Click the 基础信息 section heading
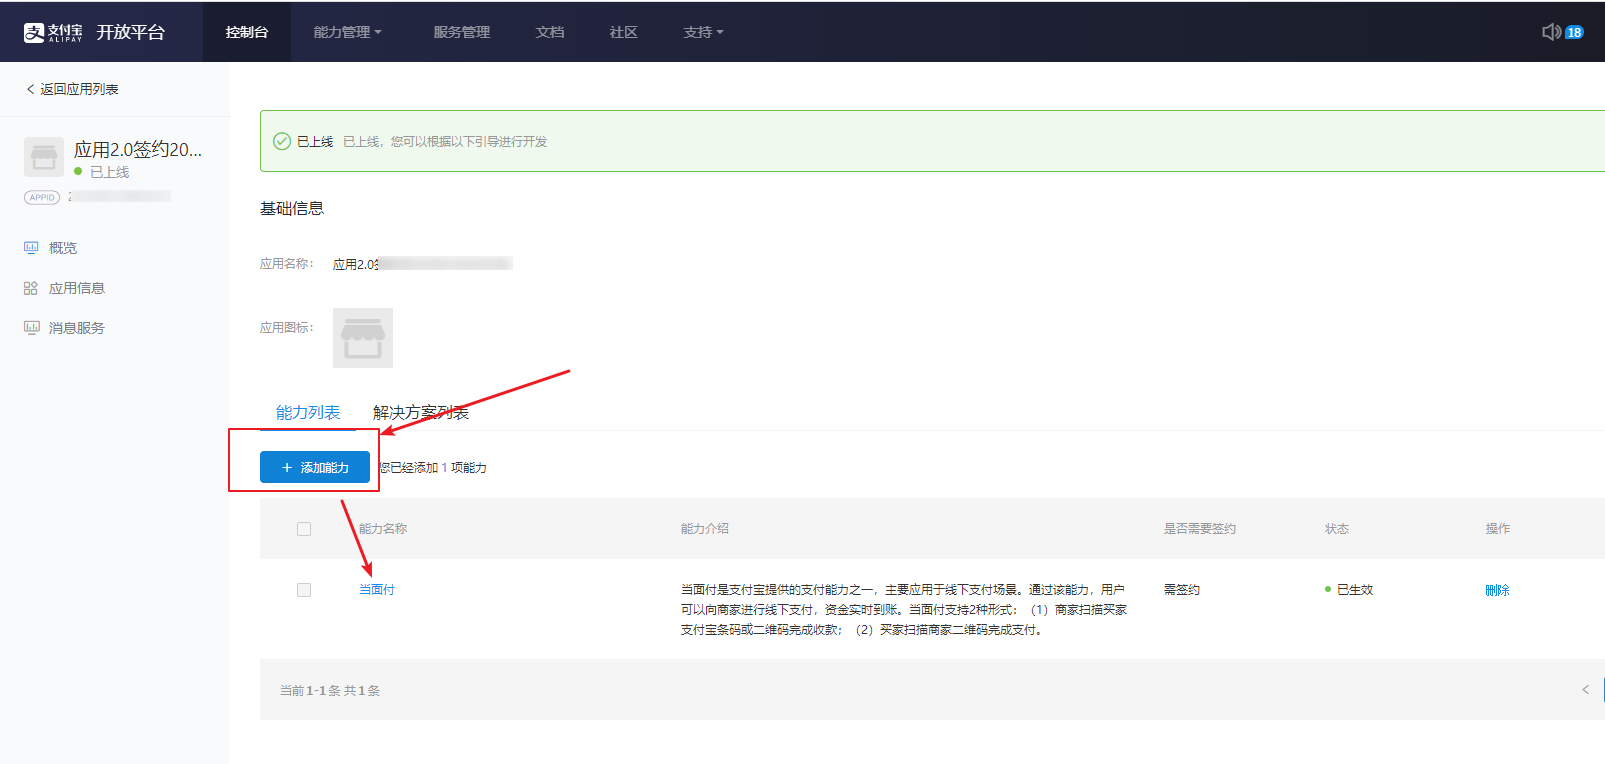The image size is (1605, 764). coord(292,208)
